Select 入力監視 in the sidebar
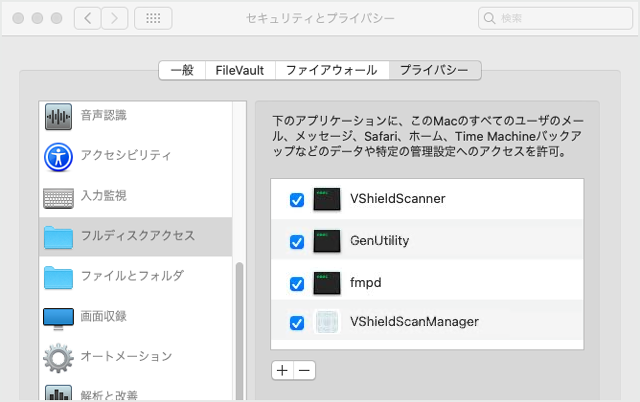Screen dimensions: 640x402 136,197
